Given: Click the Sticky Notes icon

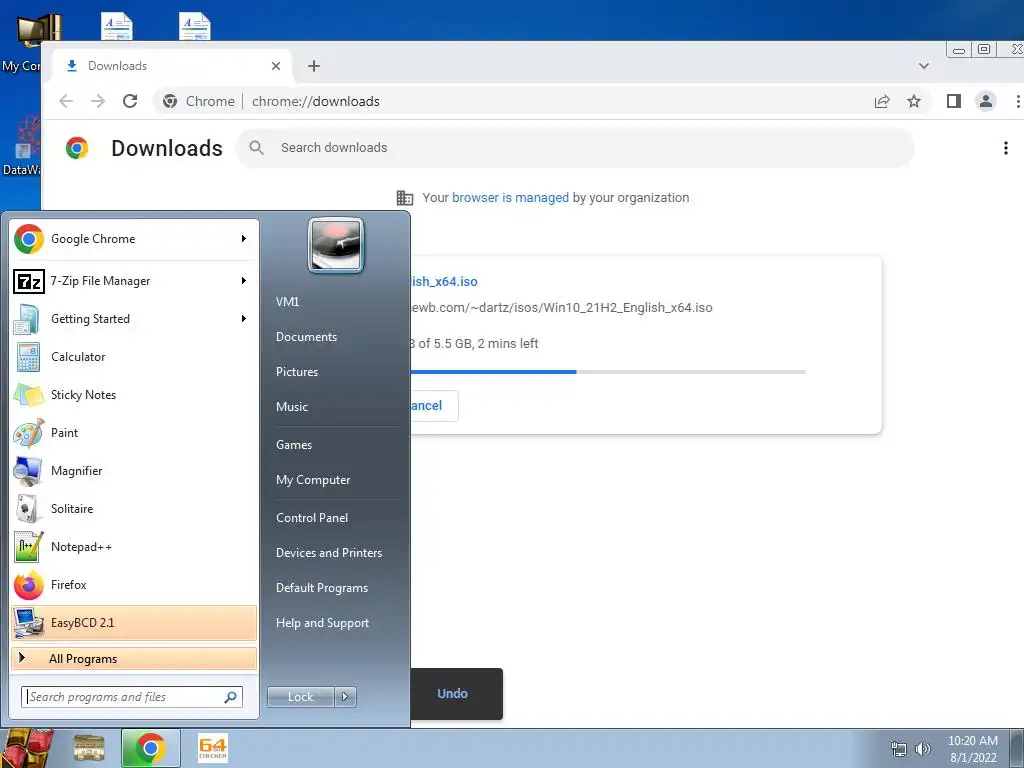Looking at the screenshot, I should click(28, 395).
